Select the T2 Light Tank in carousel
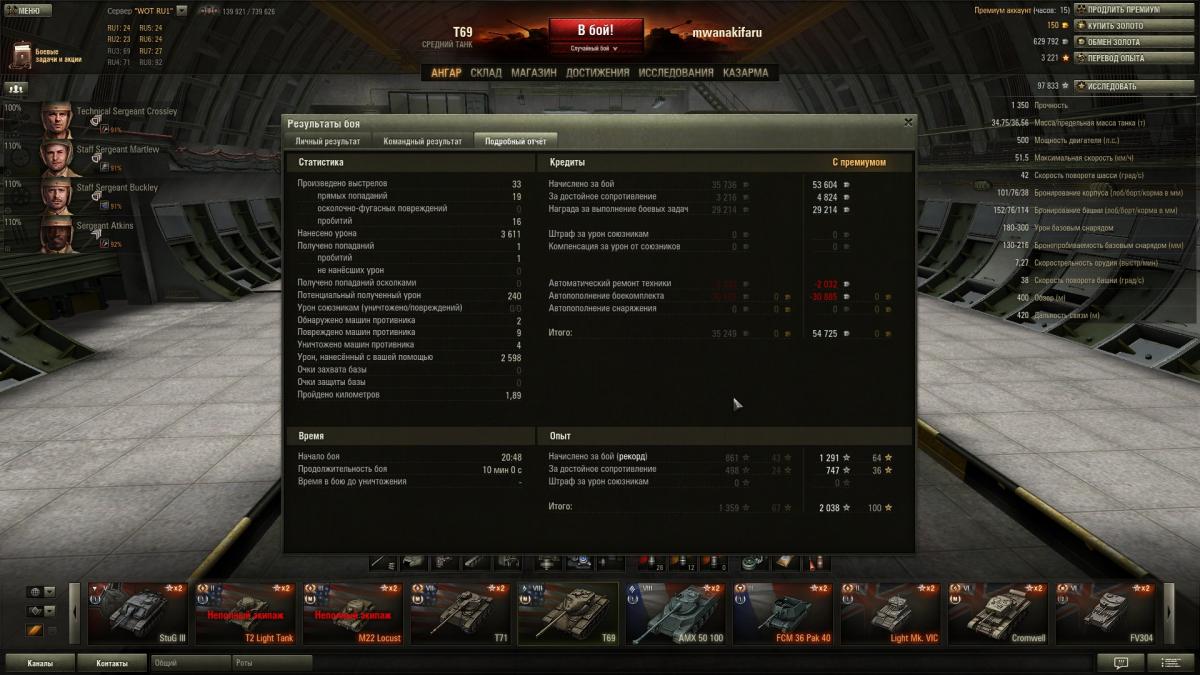Image resolution: width=1200 pixels, height=675 pixels. click(x=245, y=614)
